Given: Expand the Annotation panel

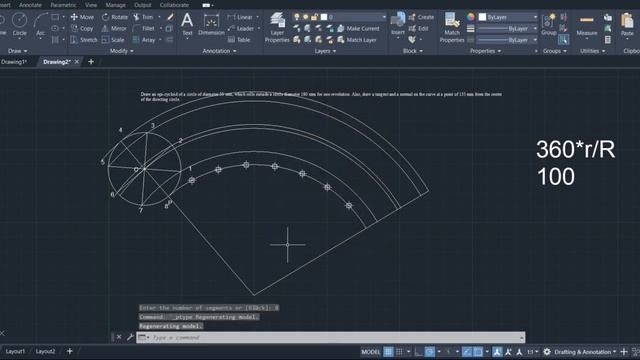Looking at the screenshot, I should tap(220, 51).
